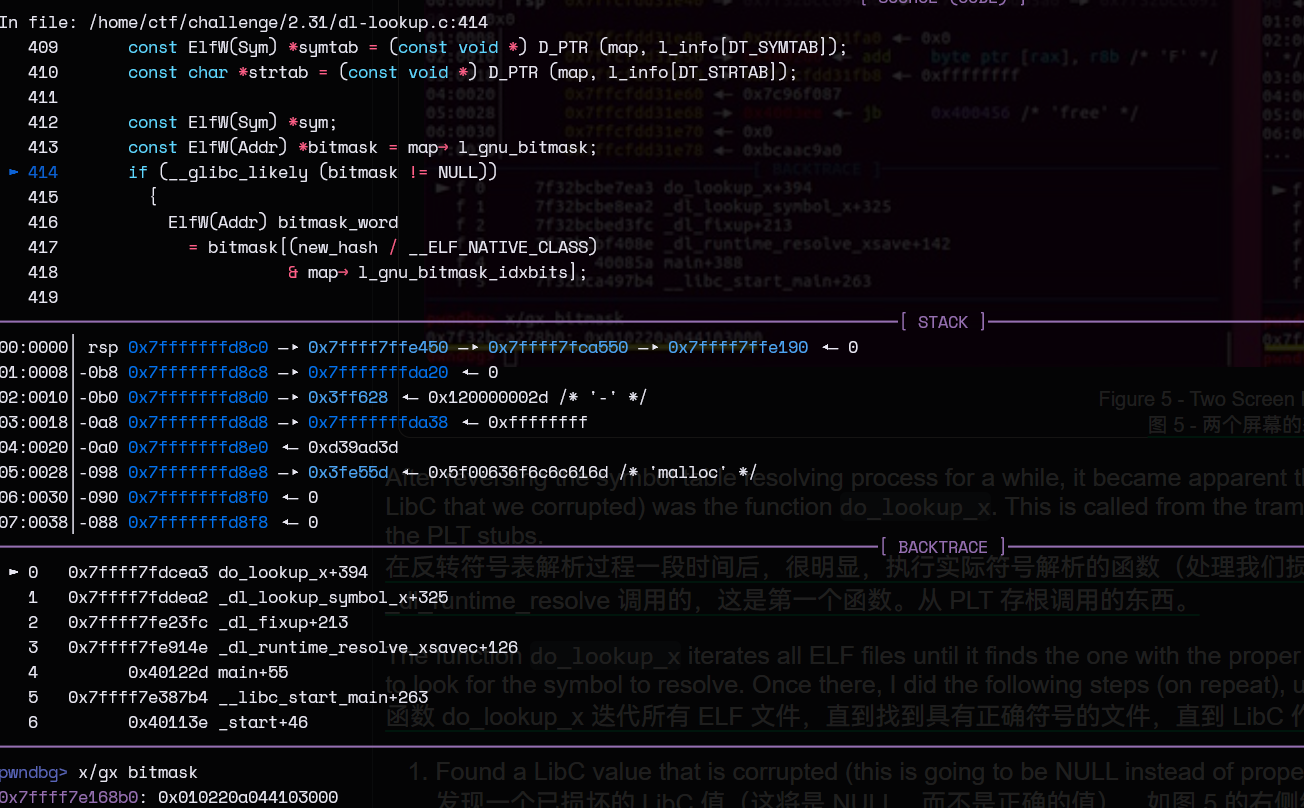The image size is (1304, 808).
Task: Select source line number 409
Action: [43, 47]
